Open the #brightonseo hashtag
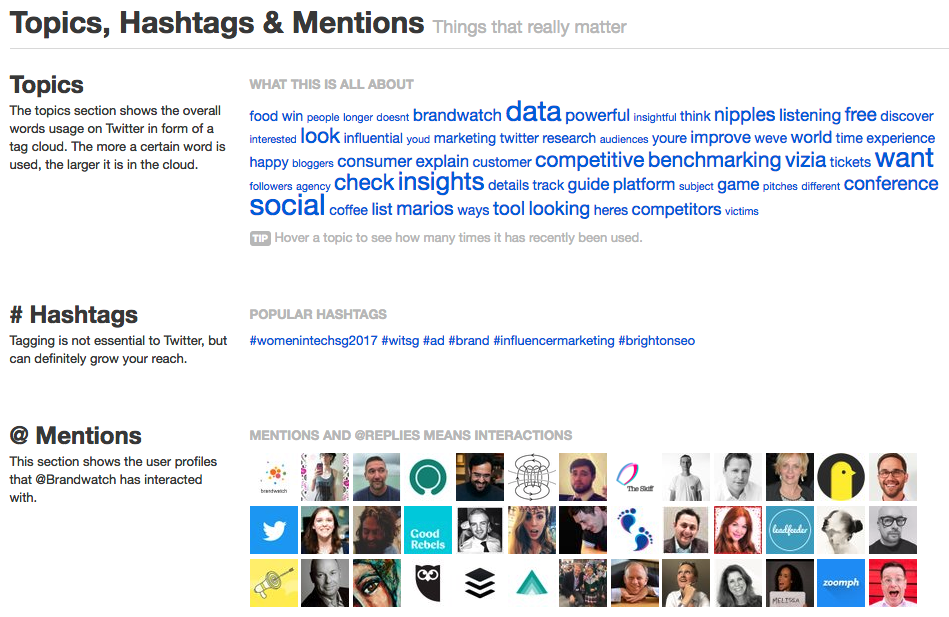 [x=657, y=341]
